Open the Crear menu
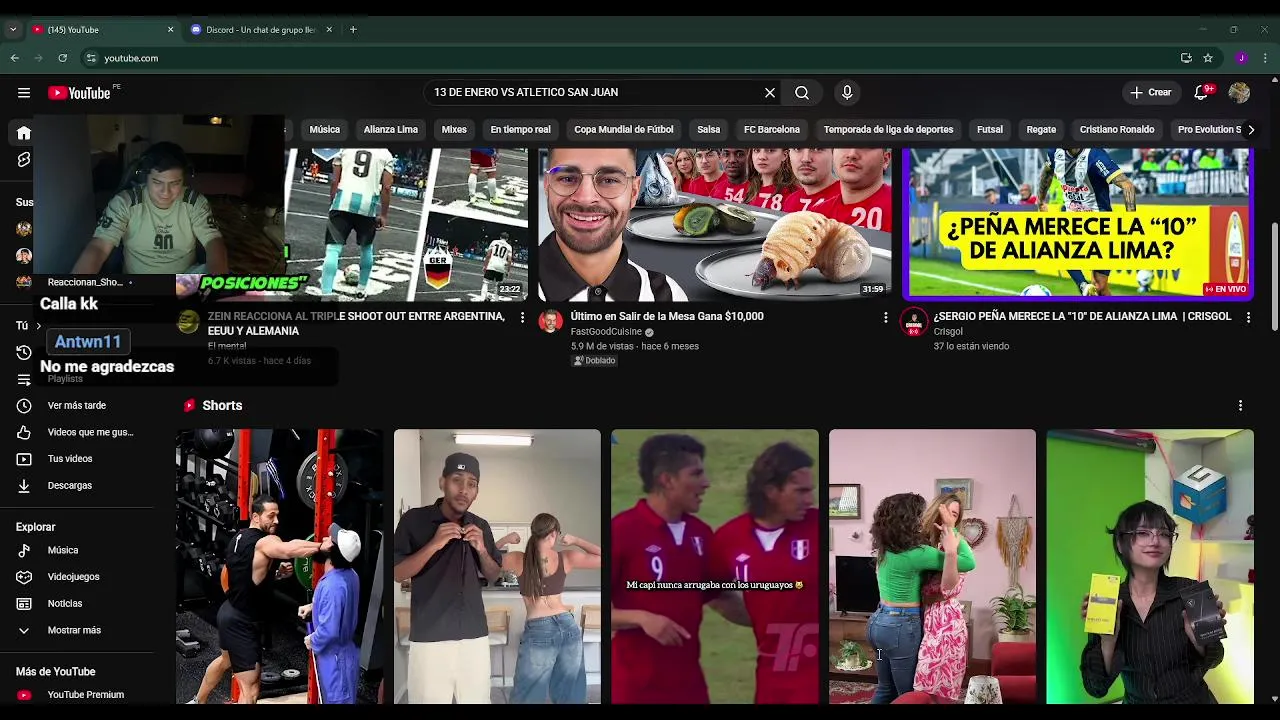 [1150, 93]
